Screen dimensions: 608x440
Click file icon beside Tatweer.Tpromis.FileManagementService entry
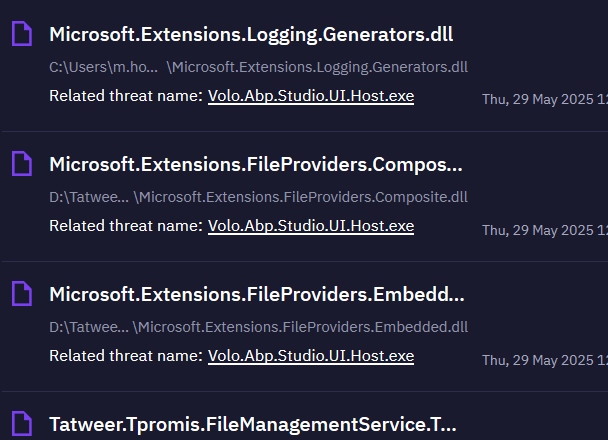coord(21,424)
